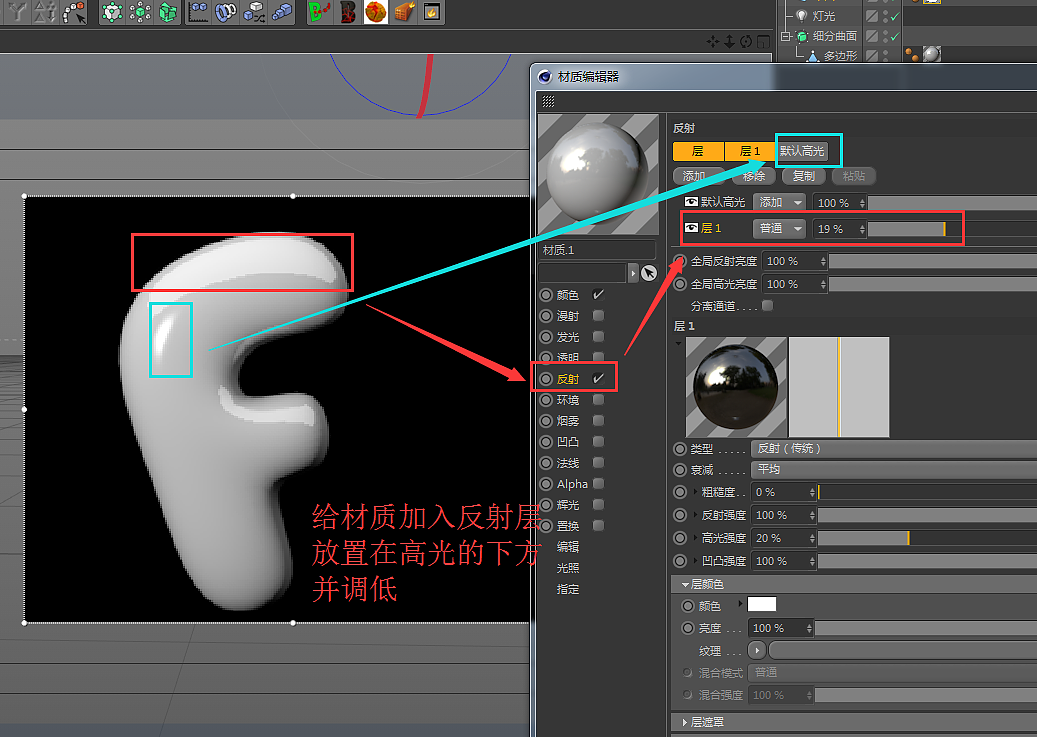
Task: Expand the 粗糙度 parameter triangle
Action: [x=695, y=492]
